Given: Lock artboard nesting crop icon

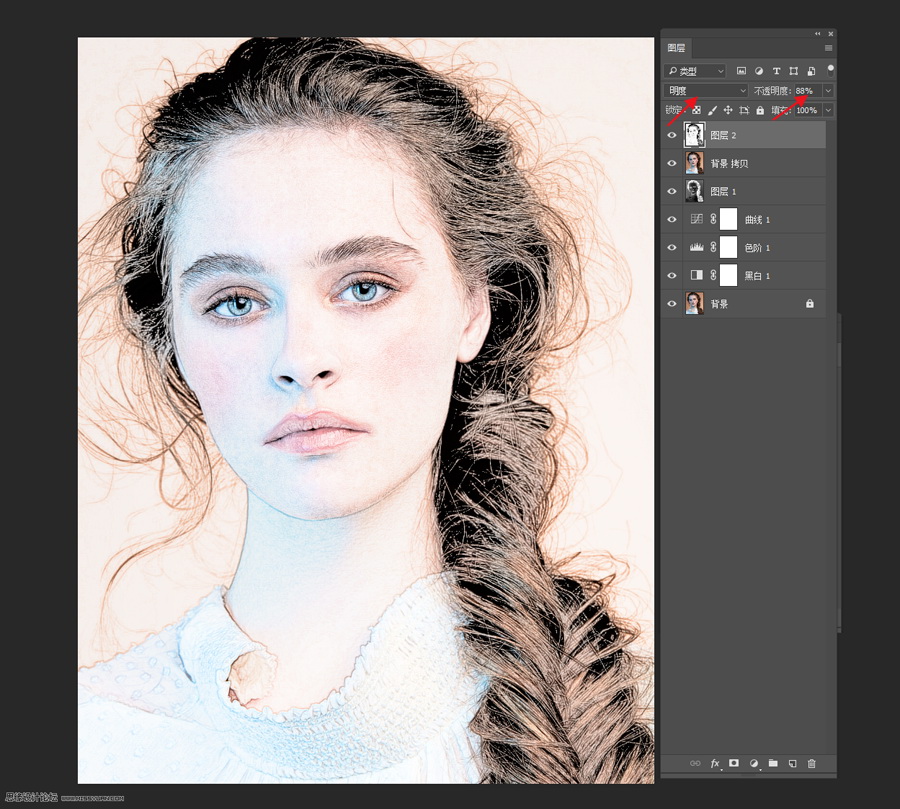Looking at the screenshot, I should [x=744, y=110].
